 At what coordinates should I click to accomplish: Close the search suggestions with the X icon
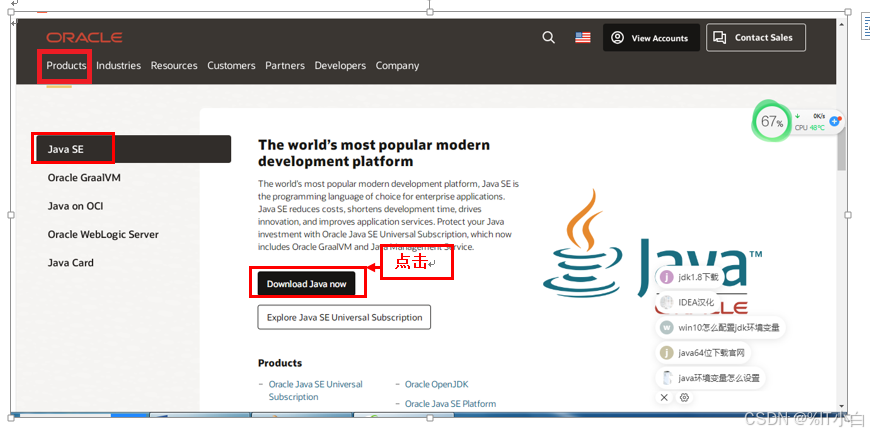(x=664, y=397)
